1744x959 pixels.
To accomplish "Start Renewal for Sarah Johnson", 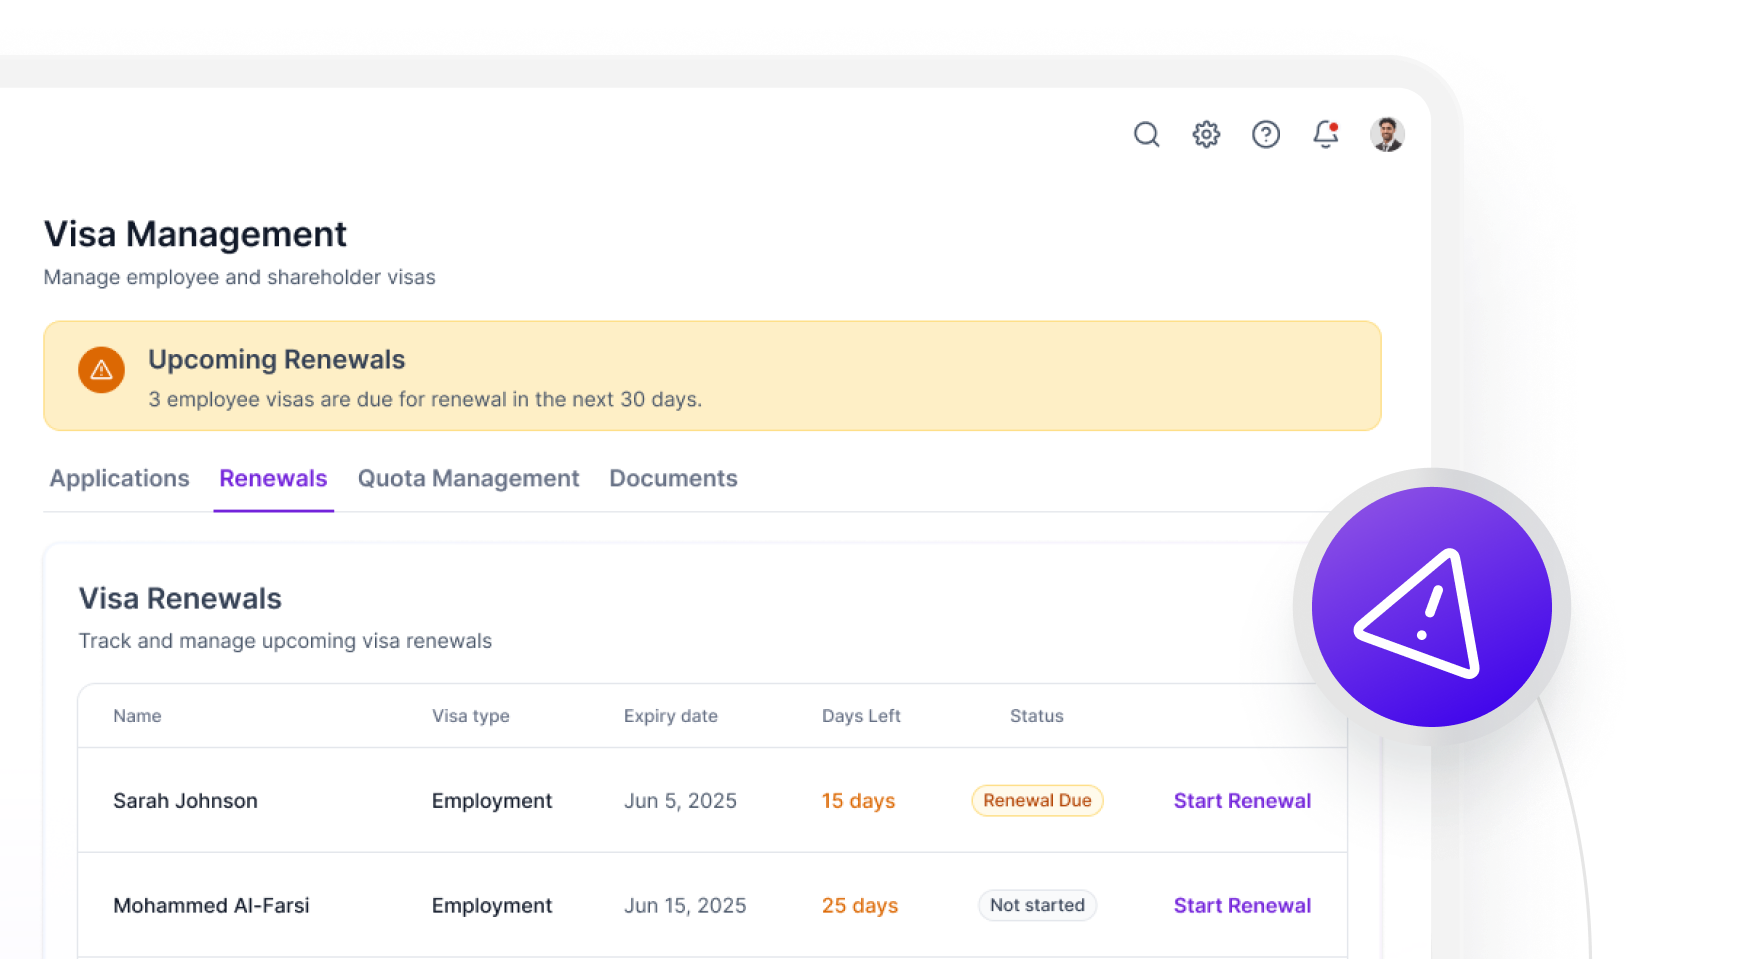I will tap(1242, 801).
